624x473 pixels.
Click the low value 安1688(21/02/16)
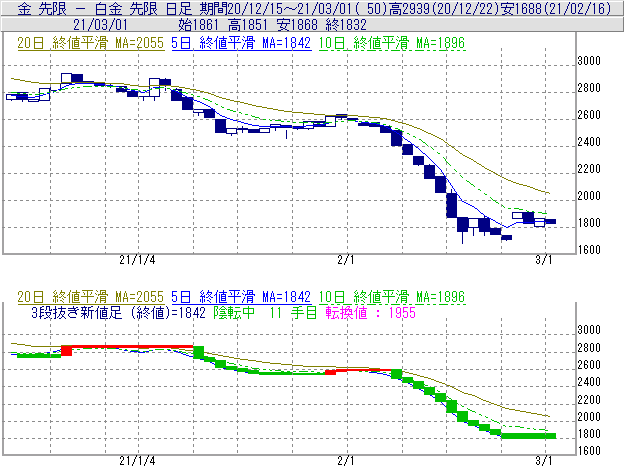coord(556,8)
